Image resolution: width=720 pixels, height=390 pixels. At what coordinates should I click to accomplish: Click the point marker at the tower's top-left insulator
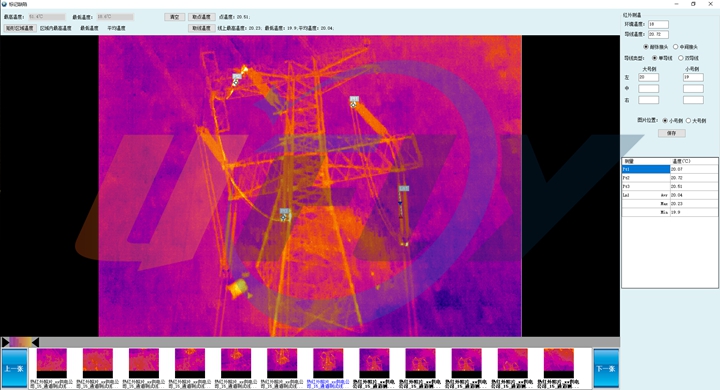tap(236, 82)
